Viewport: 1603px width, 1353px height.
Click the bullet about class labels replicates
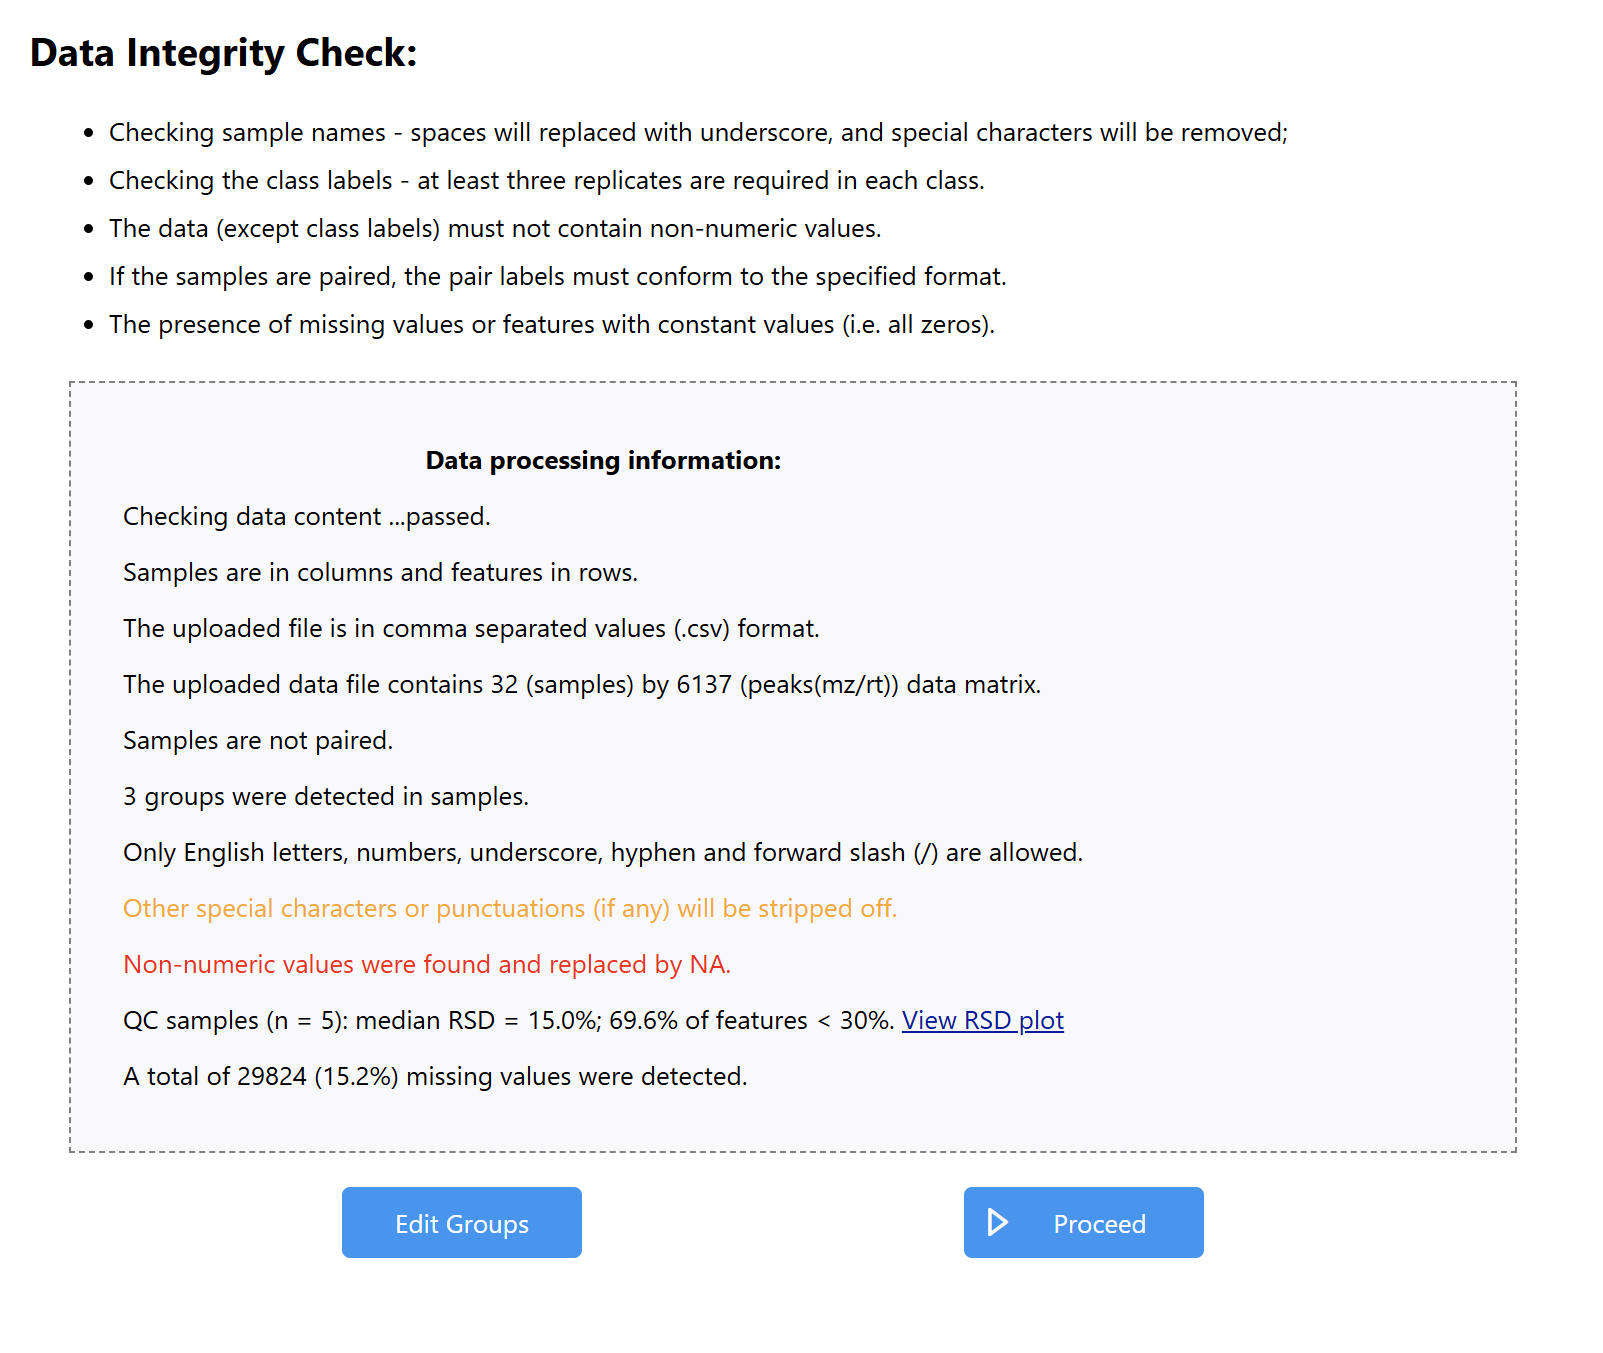pyautogui.click(x=546, y=180)
